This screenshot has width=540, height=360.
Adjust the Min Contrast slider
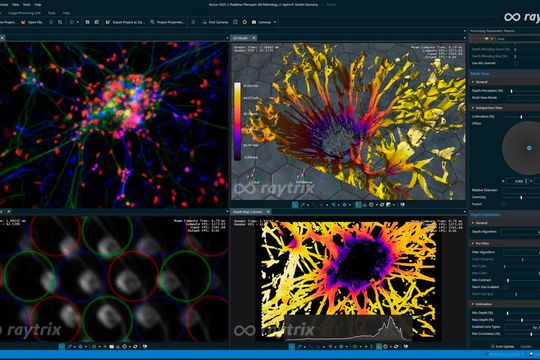(x=508, y=280)
